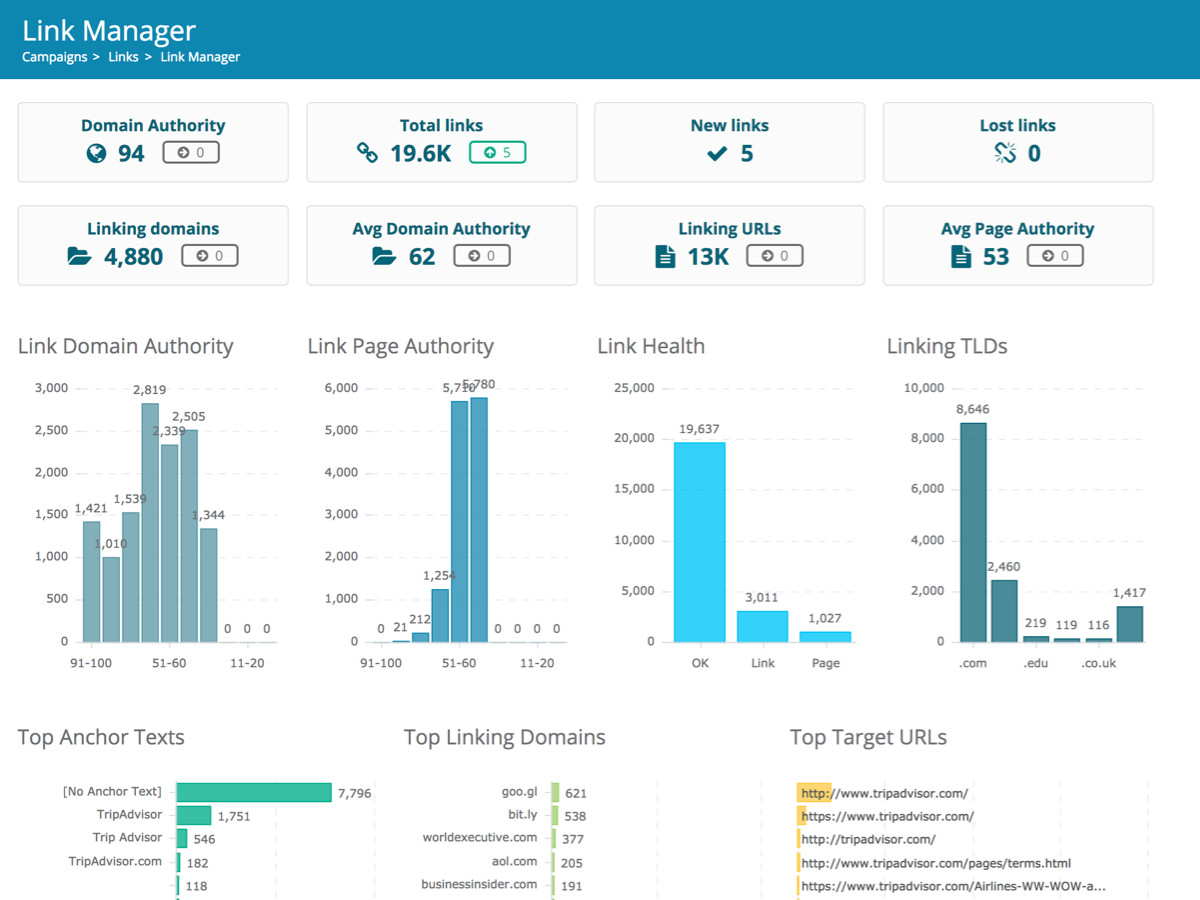Screen dimensions: 1200x900
Task: Click the document icon in Avg Page Authority card
Action: (x=960, y=257)
